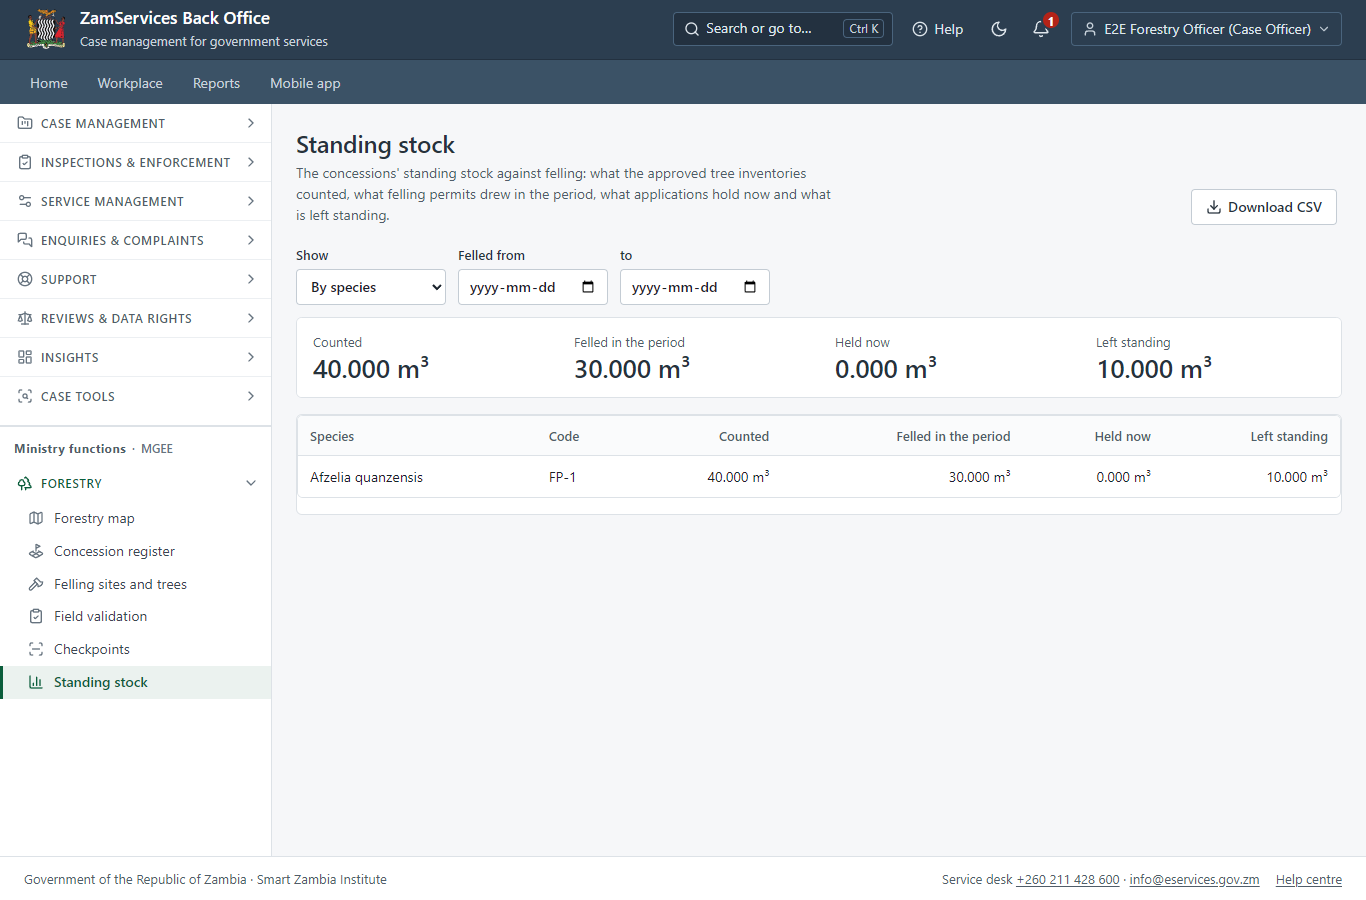
Task: Click the Support lifebuoy icon
Action: (25, 279)
